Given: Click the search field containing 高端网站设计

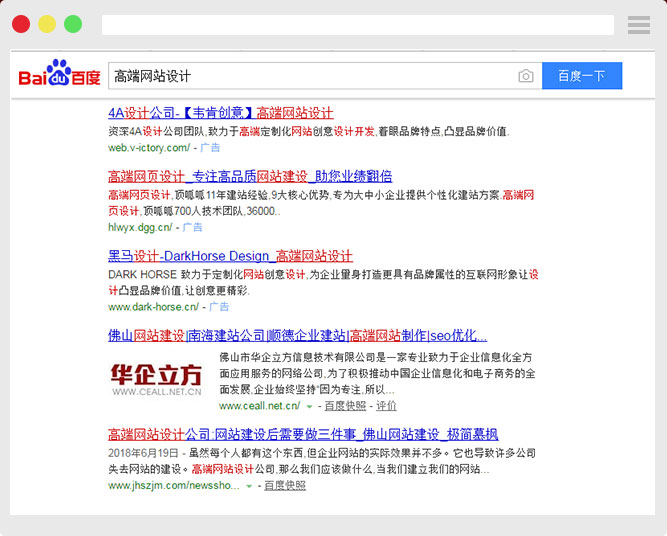Looking at the screenshot, I should coord(310,77).
